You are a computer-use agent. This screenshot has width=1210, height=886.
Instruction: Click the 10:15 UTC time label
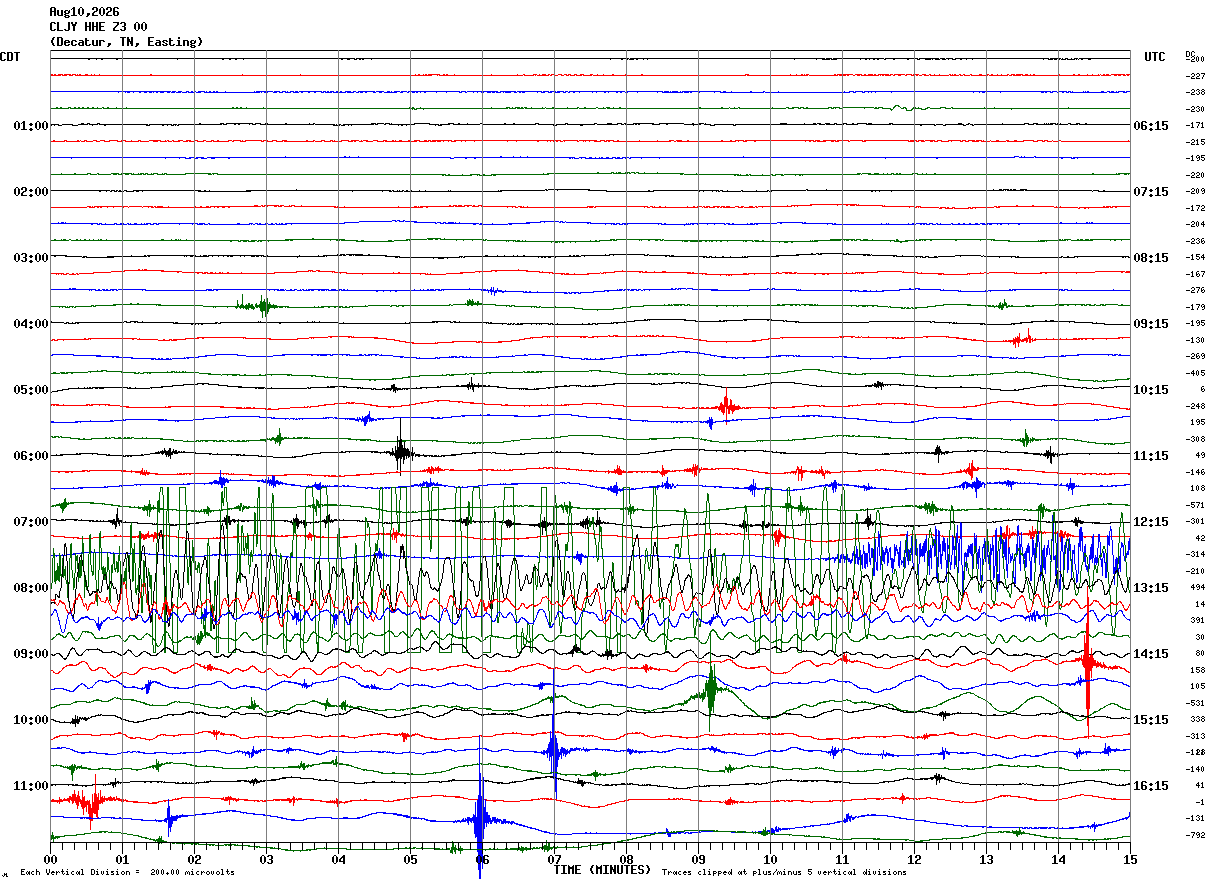point(1150,390)
